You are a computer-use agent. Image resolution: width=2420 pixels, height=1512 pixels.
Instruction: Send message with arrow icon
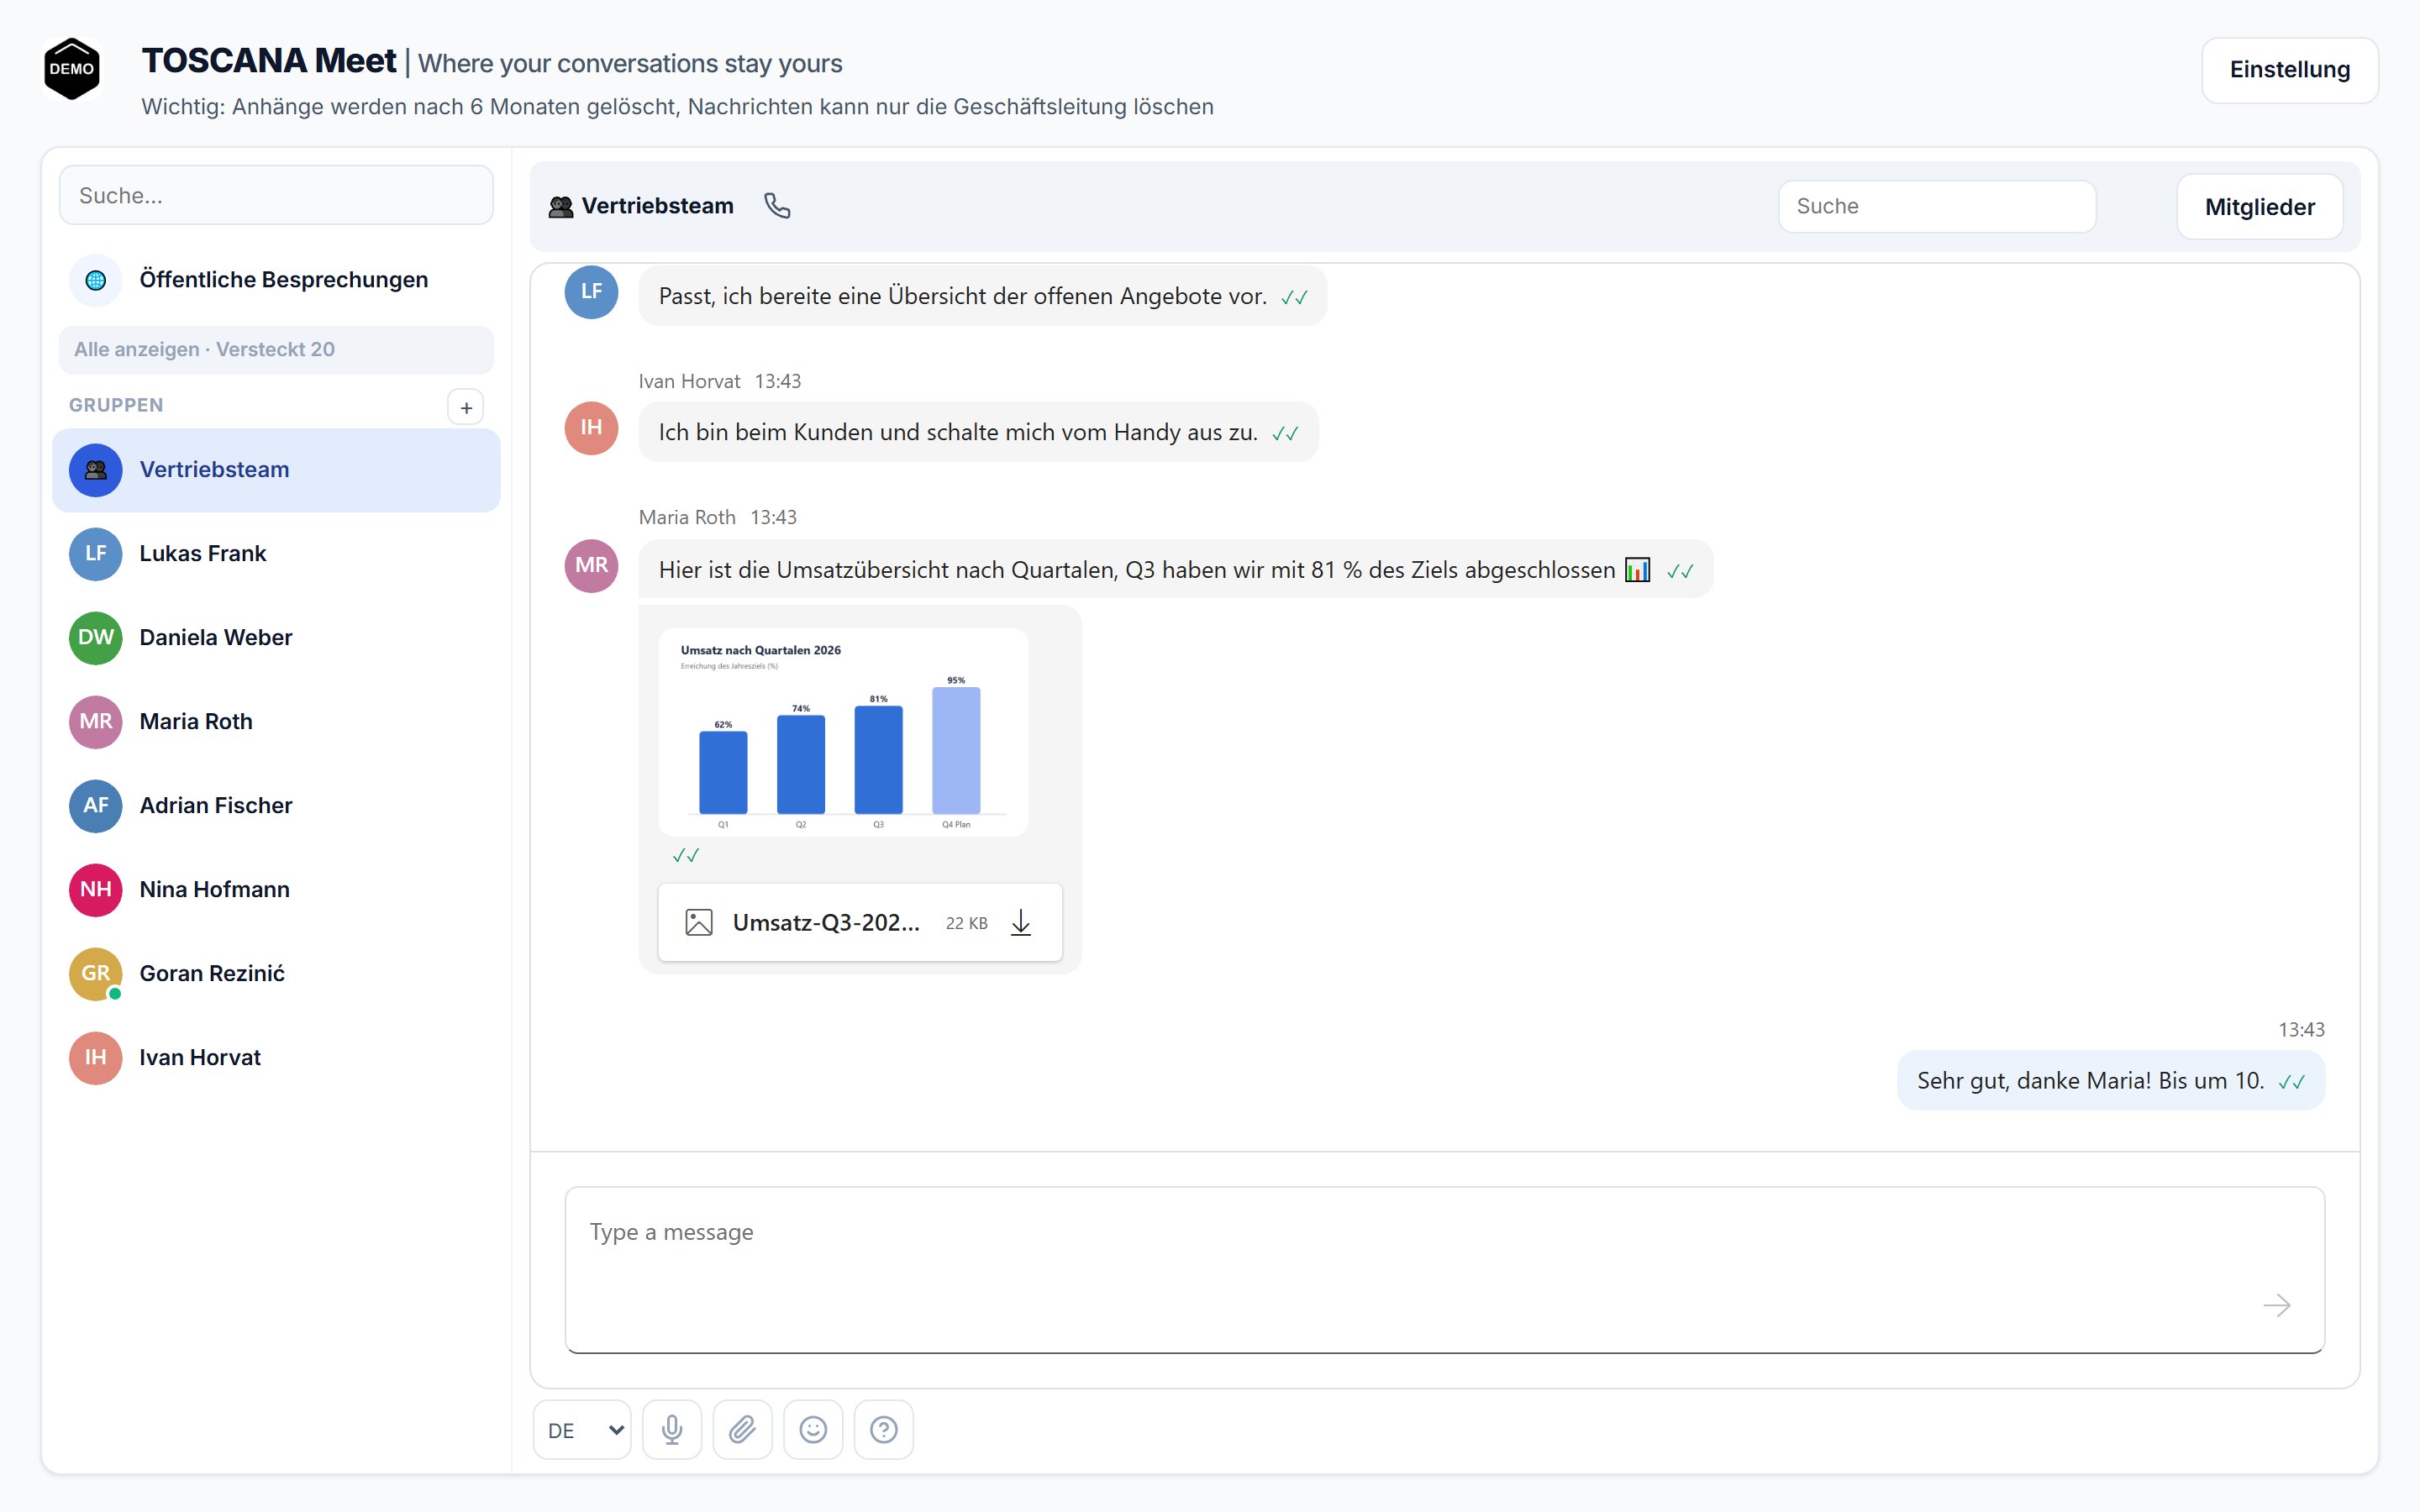pyautogui.click(x=2276, y=1305)
